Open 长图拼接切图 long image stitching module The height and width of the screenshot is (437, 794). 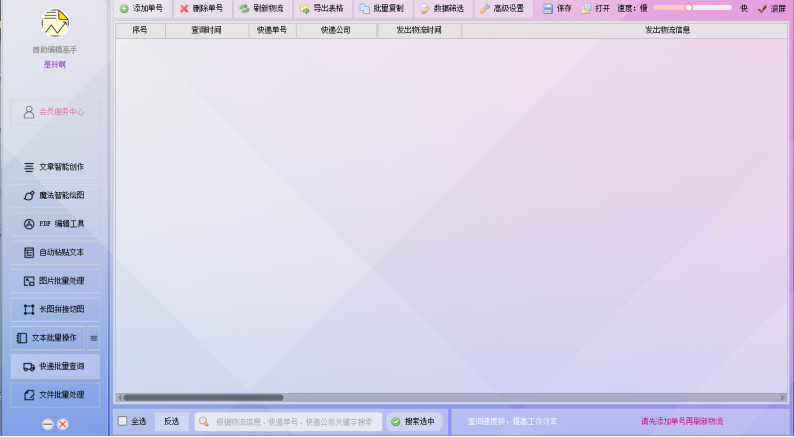[55, 309]
